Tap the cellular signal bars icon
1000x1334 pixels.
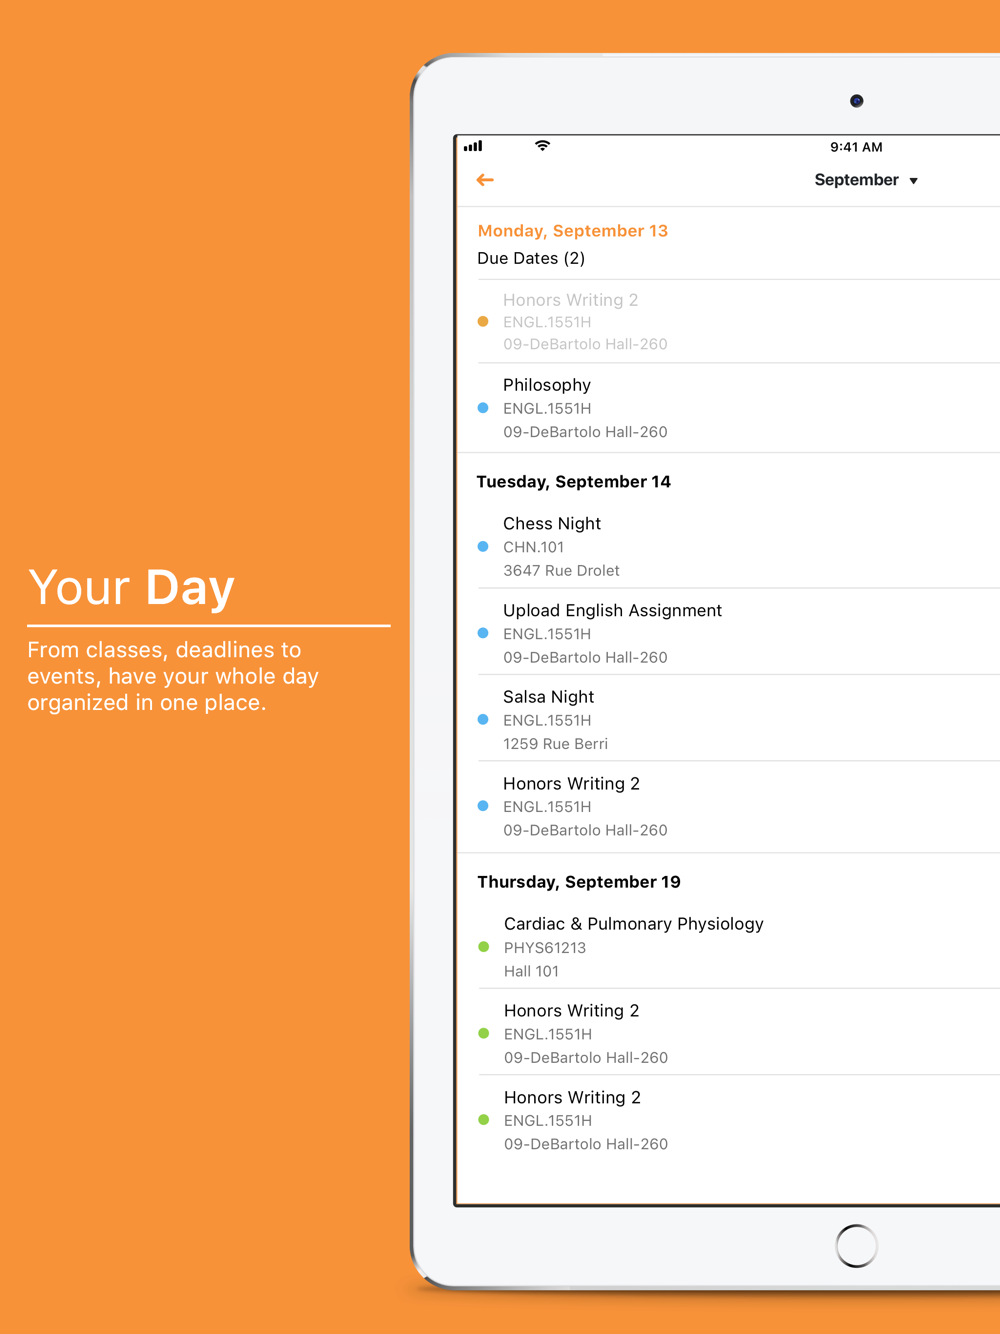coord(473,146)
